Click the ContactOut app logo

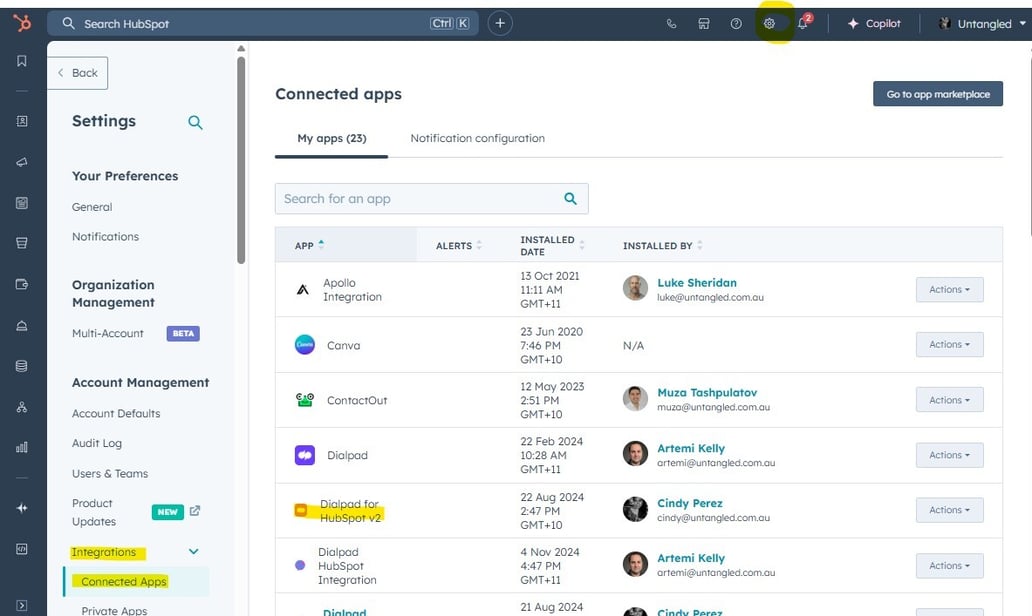click(x=305, y=399)
